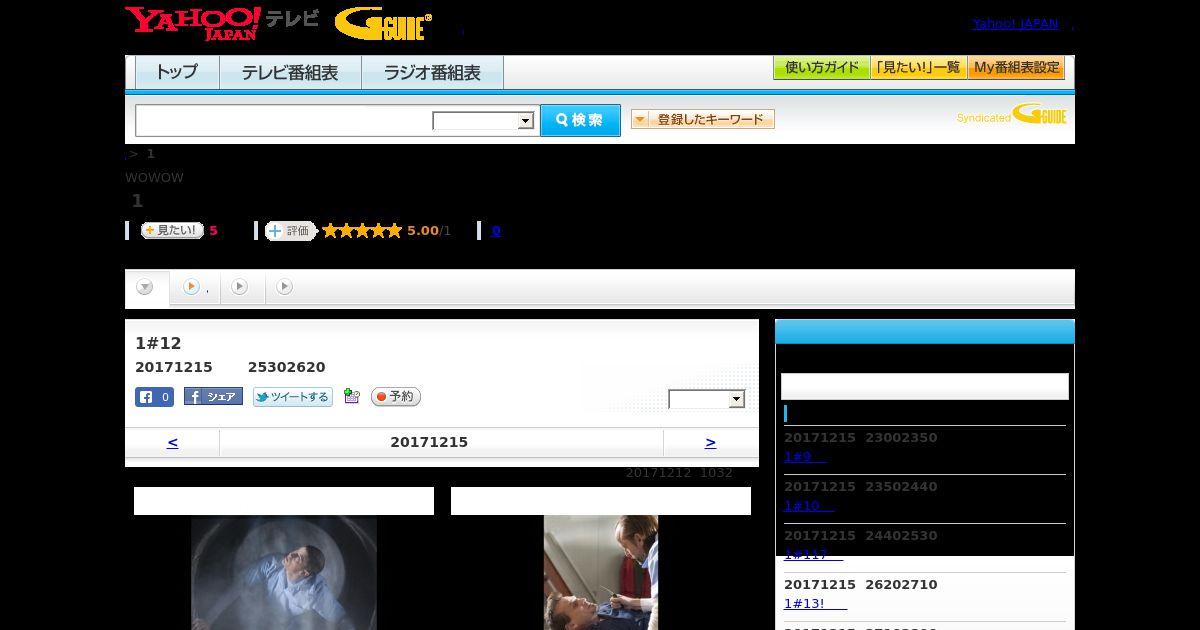Click the 予約 record reservation button
The image size is (1200, 630).
tap(396, 397)
